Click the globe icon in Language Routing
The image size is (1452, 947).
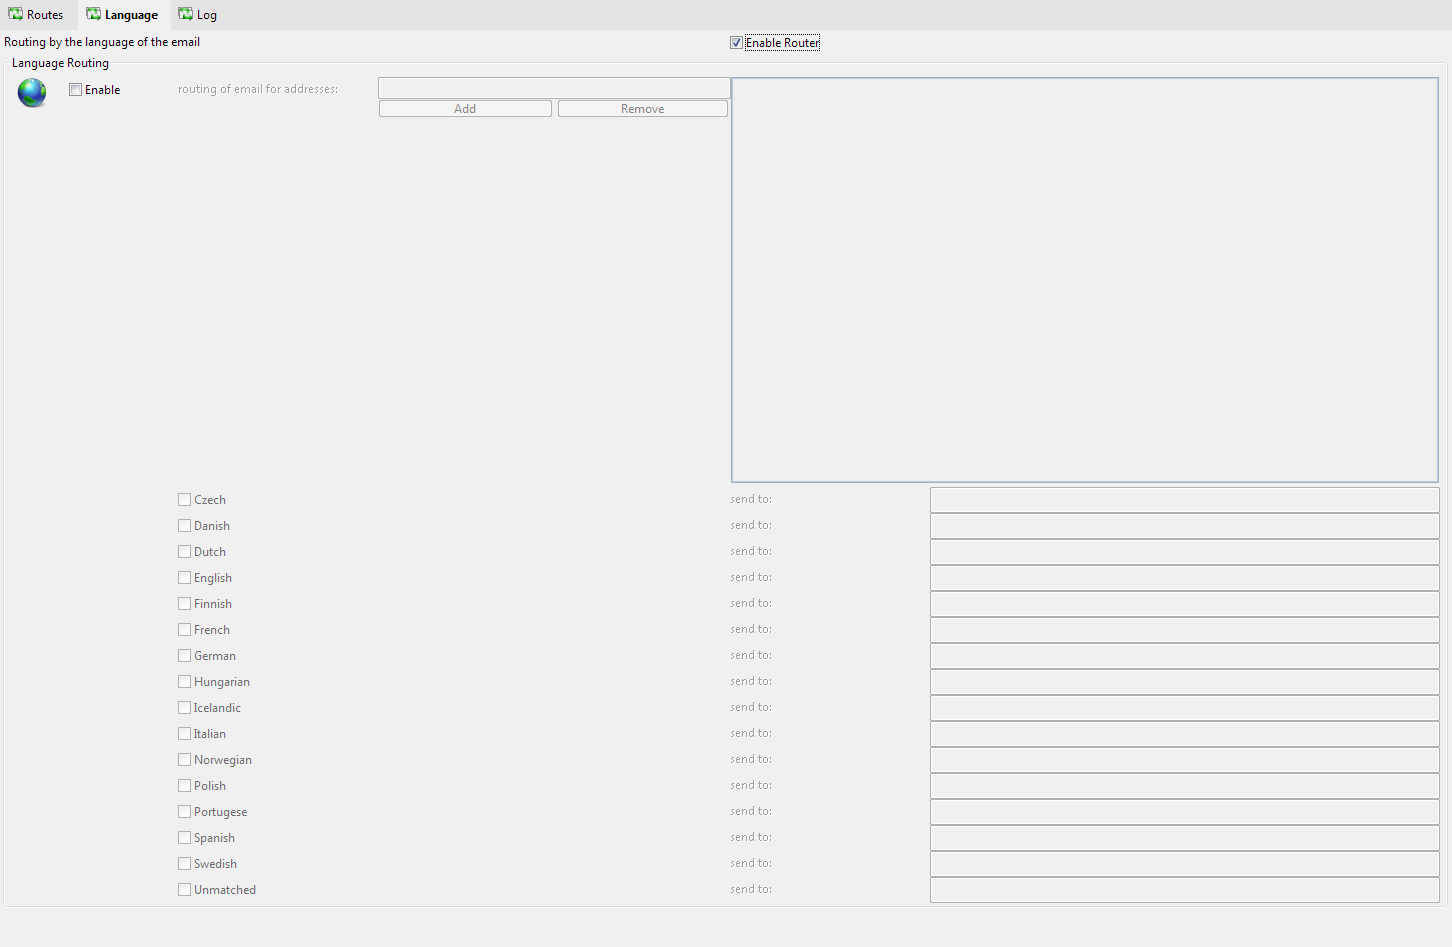[32, 92]
